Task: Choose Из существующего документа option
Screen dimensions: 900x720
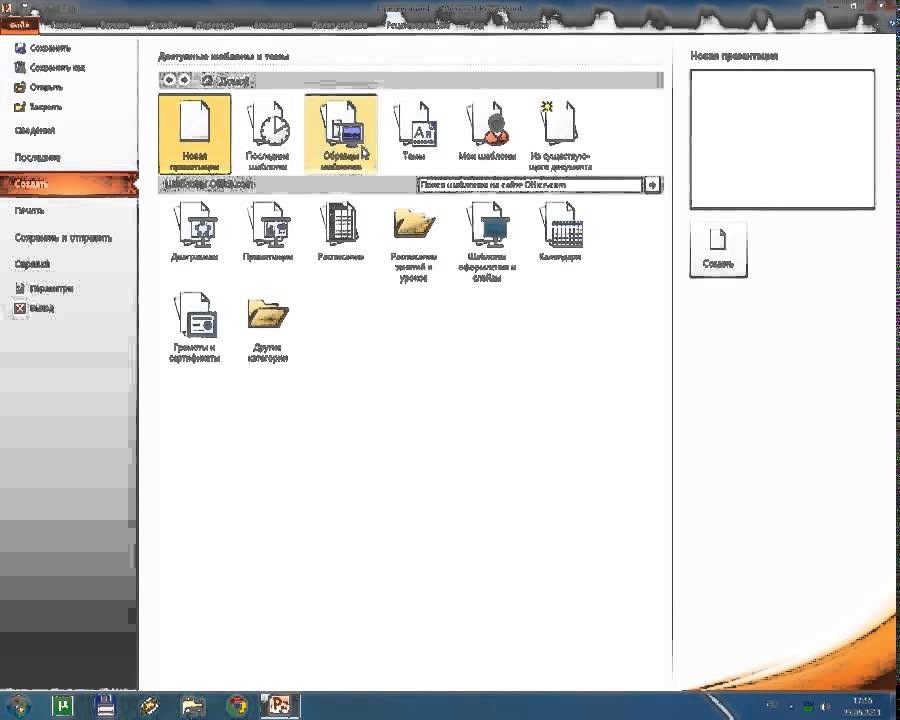Action: 560,134
